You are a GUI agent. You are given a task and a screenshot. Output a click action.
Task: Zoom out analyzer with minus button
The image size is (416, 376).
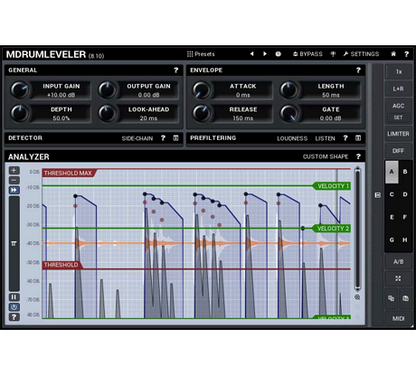point(14,180)
